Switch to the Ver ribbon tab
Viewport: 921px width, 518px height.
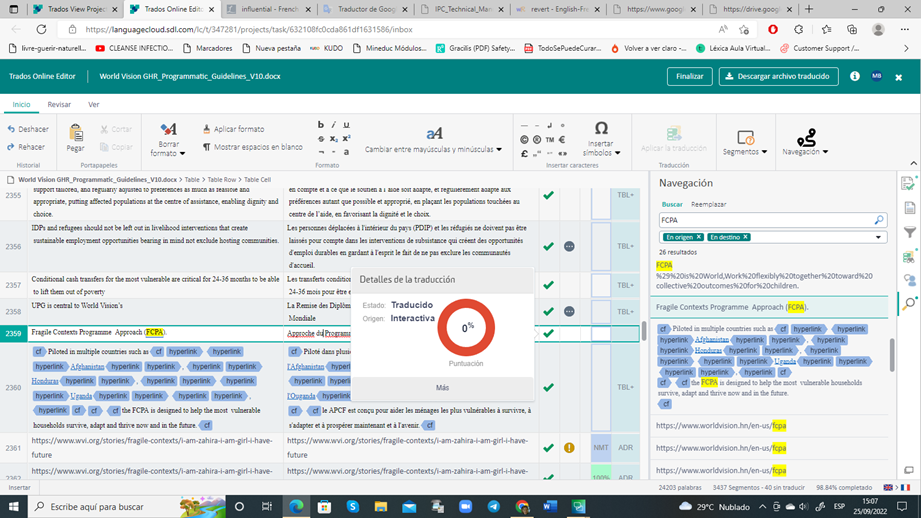pyautogui.click(x=93, y=105)
